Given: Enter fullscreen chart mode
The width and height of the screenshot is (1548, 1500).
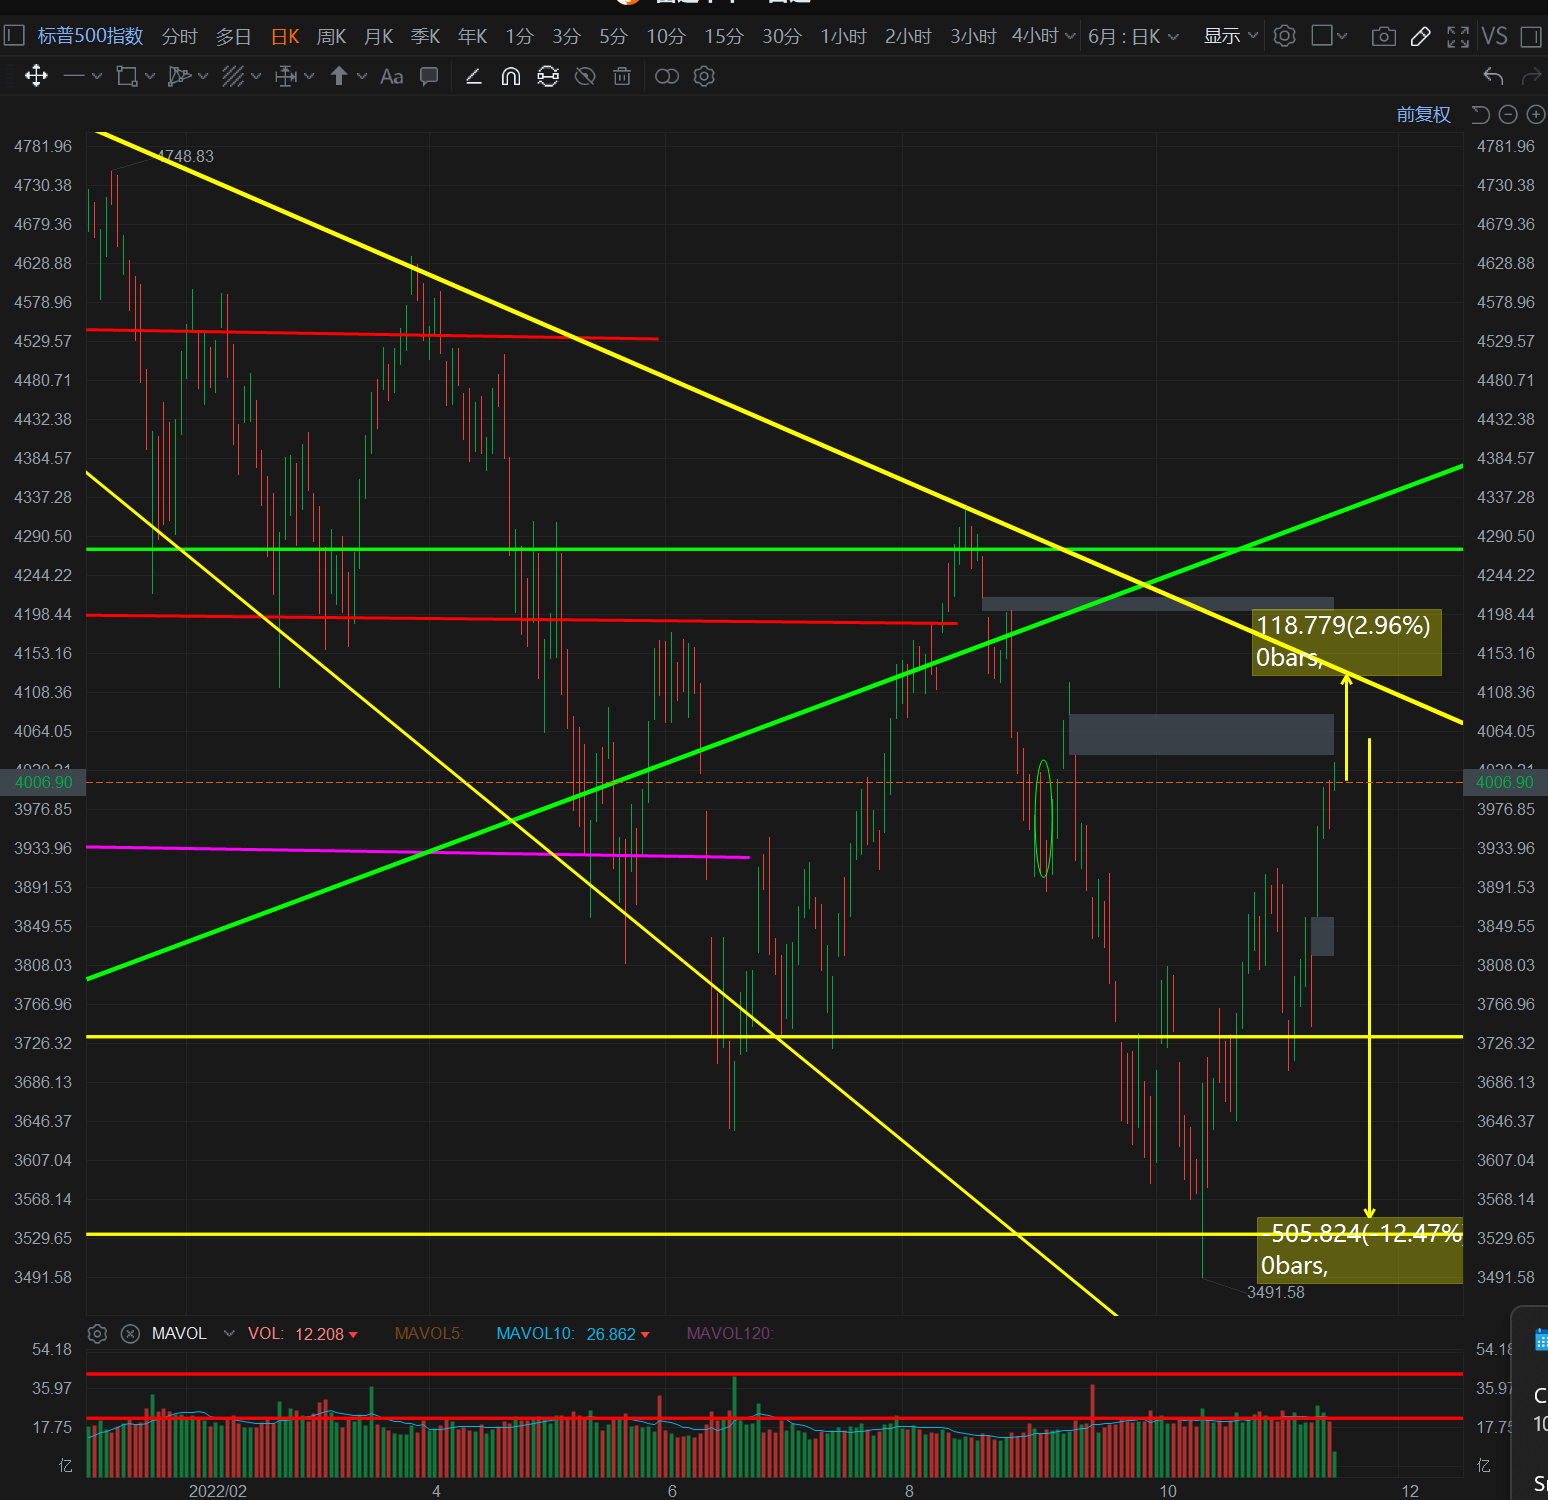Looking at the screenshot, I should tap(1458, 37).
